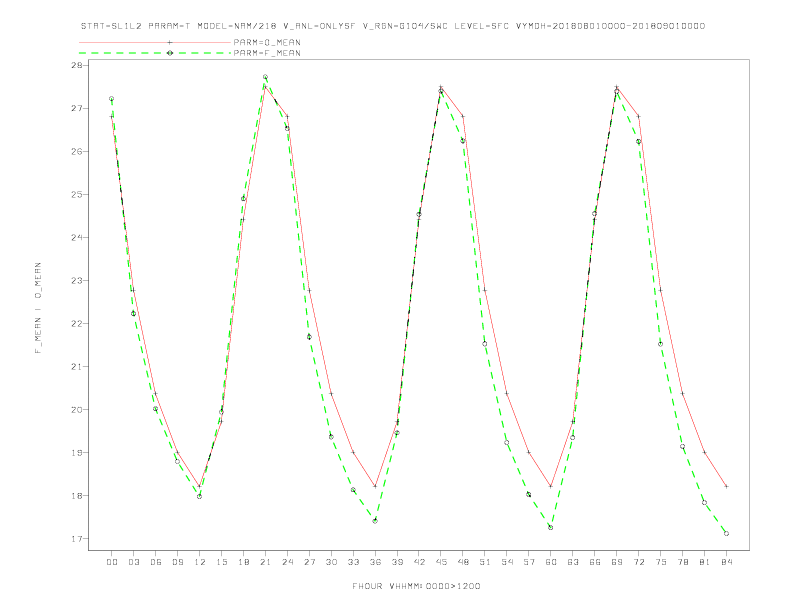The width and height of the screenshot is (792, 612).
Task: Click the green F_MEAN data point at hour 36
Action: (375, 521)
